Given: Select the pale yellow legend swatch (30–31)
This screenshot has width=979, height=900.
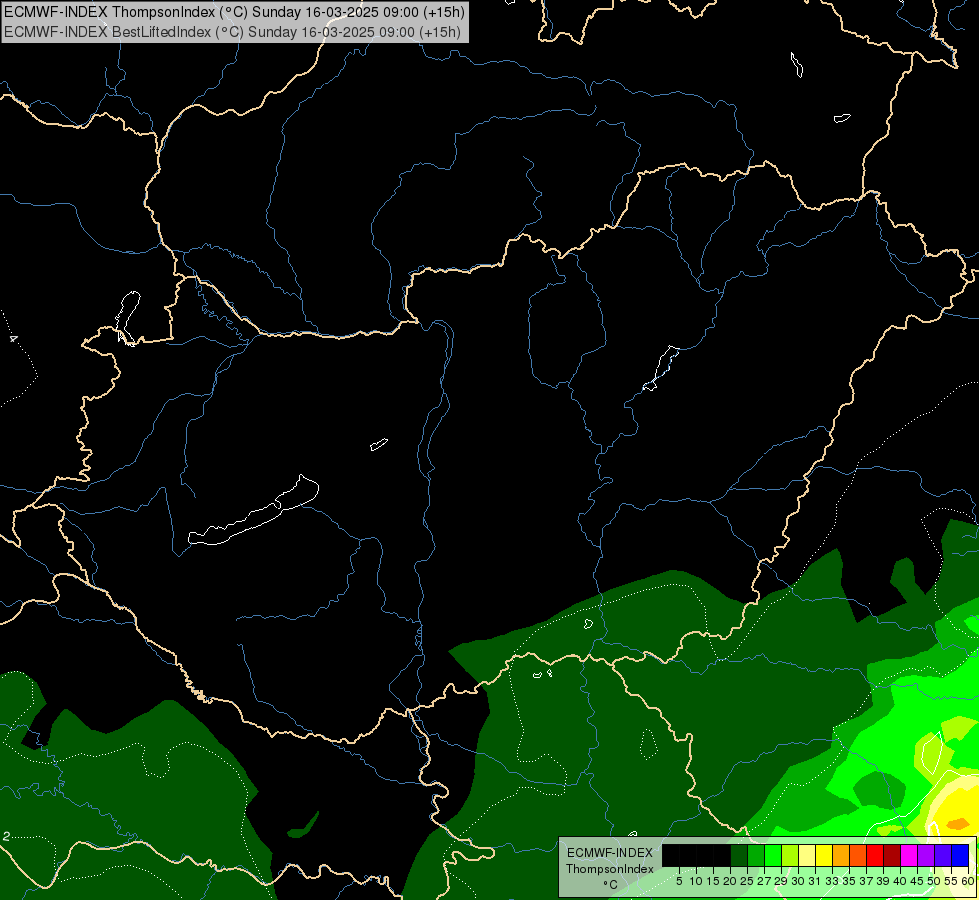Looking at the screenshot, I should (807, 855).
